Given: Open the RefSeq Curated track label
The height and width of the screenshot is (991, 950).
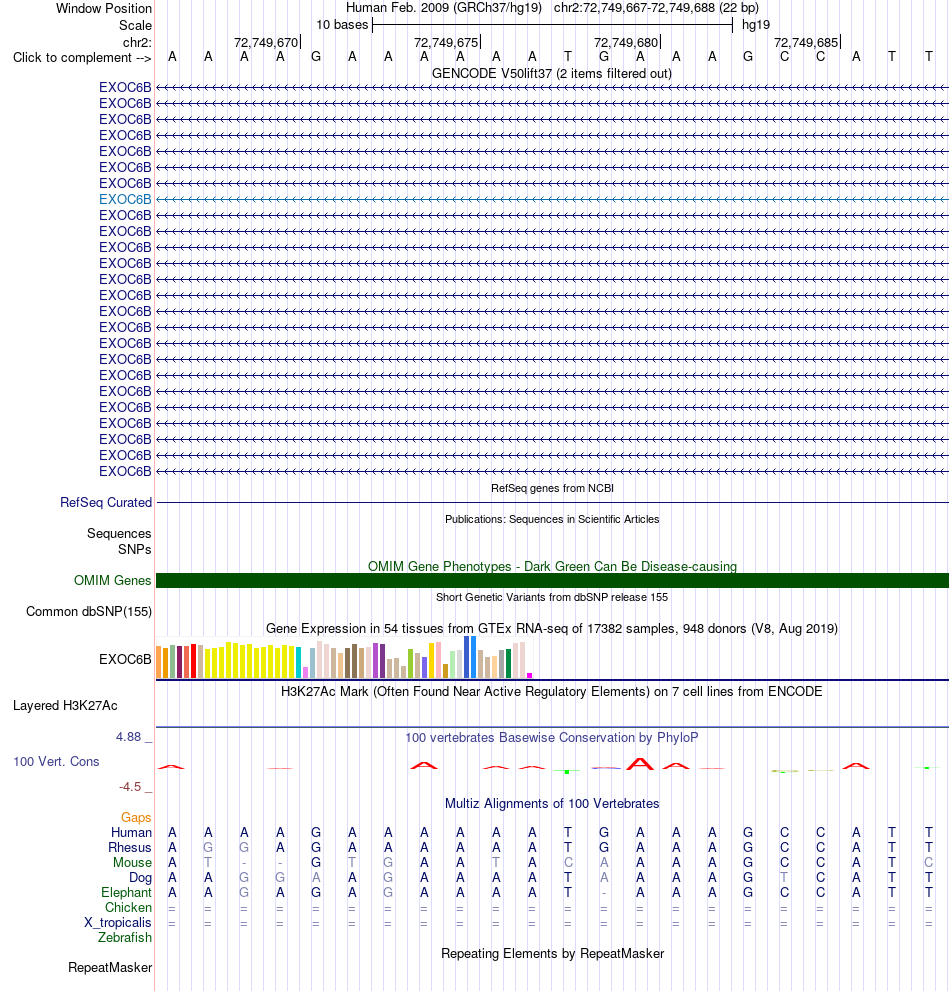Looking at the screenshot, I should [106, 502].
